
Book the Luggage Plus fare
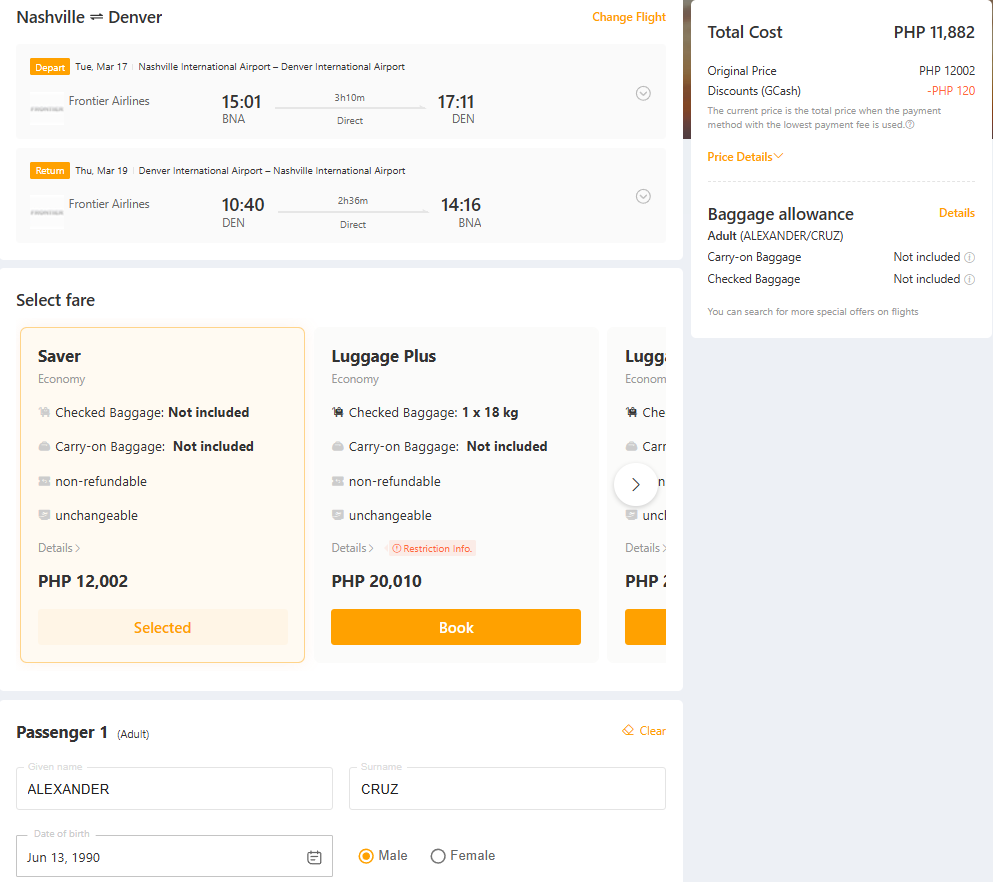[x=456, y=627]
